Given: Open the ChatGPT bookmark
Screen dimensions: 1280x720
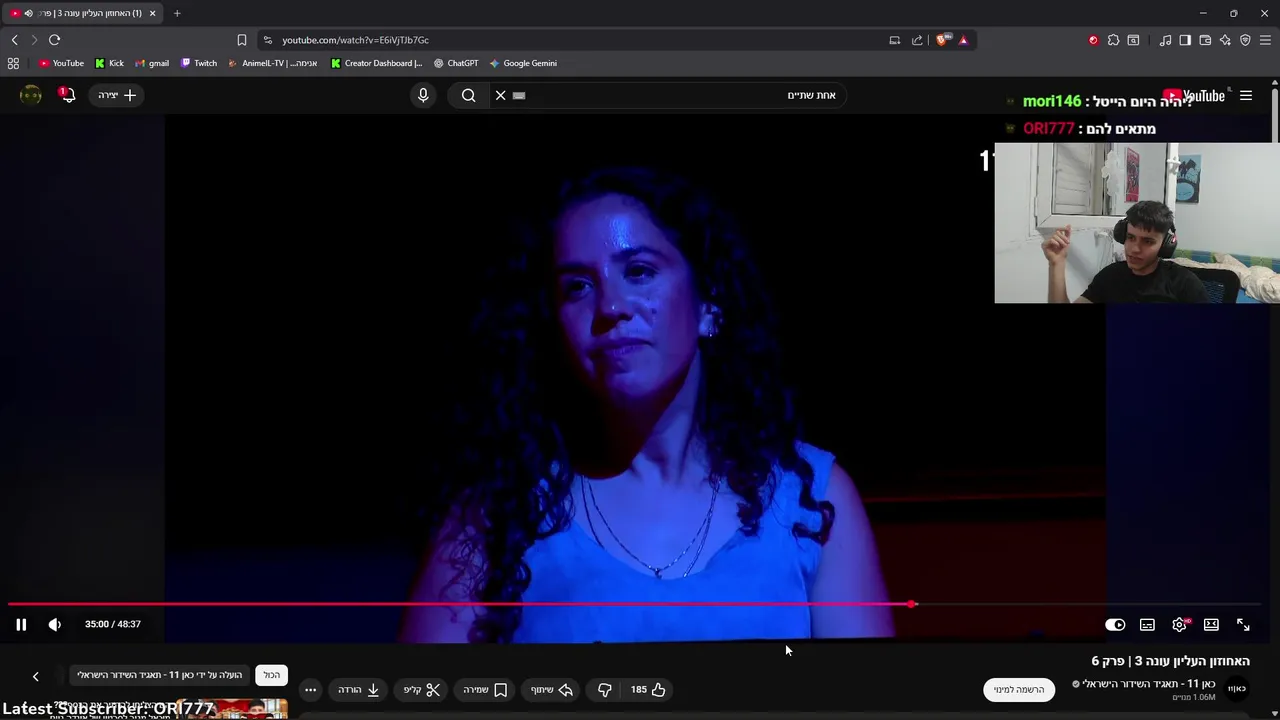Looking at the screenshot, I should point(455,63).
